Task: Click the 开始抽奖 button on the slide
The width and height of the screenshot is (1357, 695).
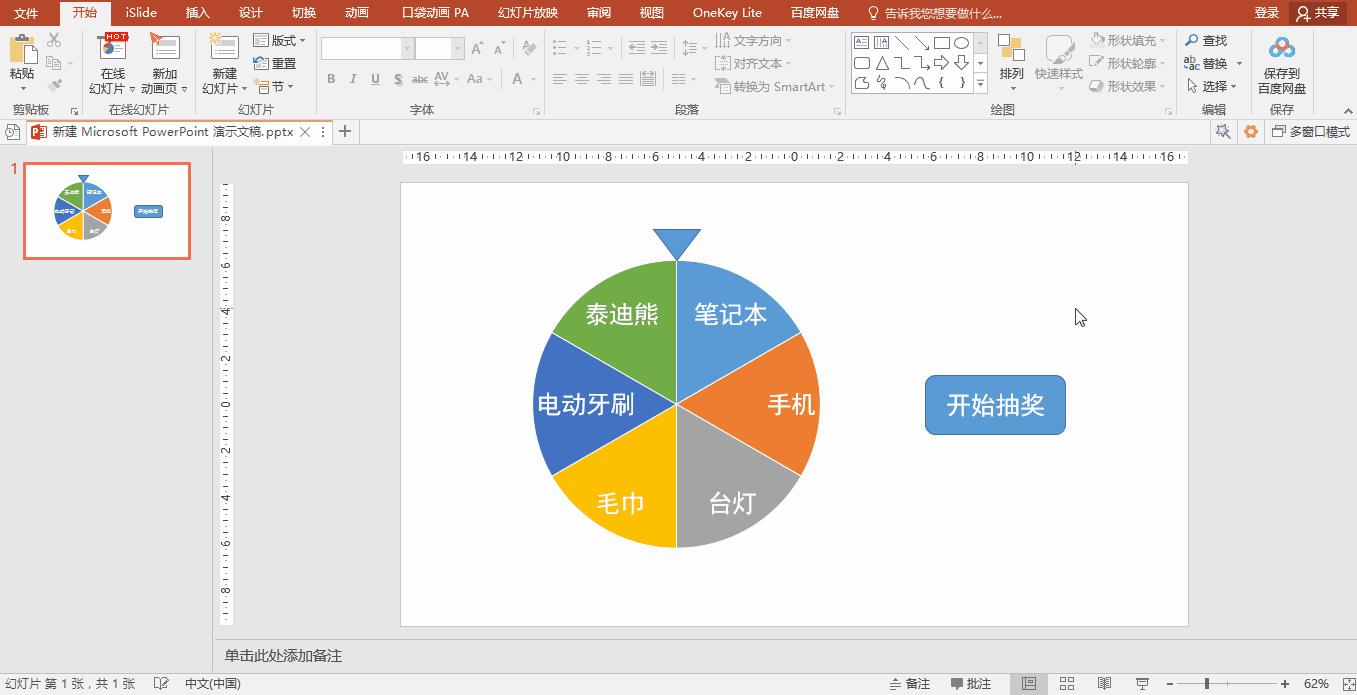Action: [995, 405]
